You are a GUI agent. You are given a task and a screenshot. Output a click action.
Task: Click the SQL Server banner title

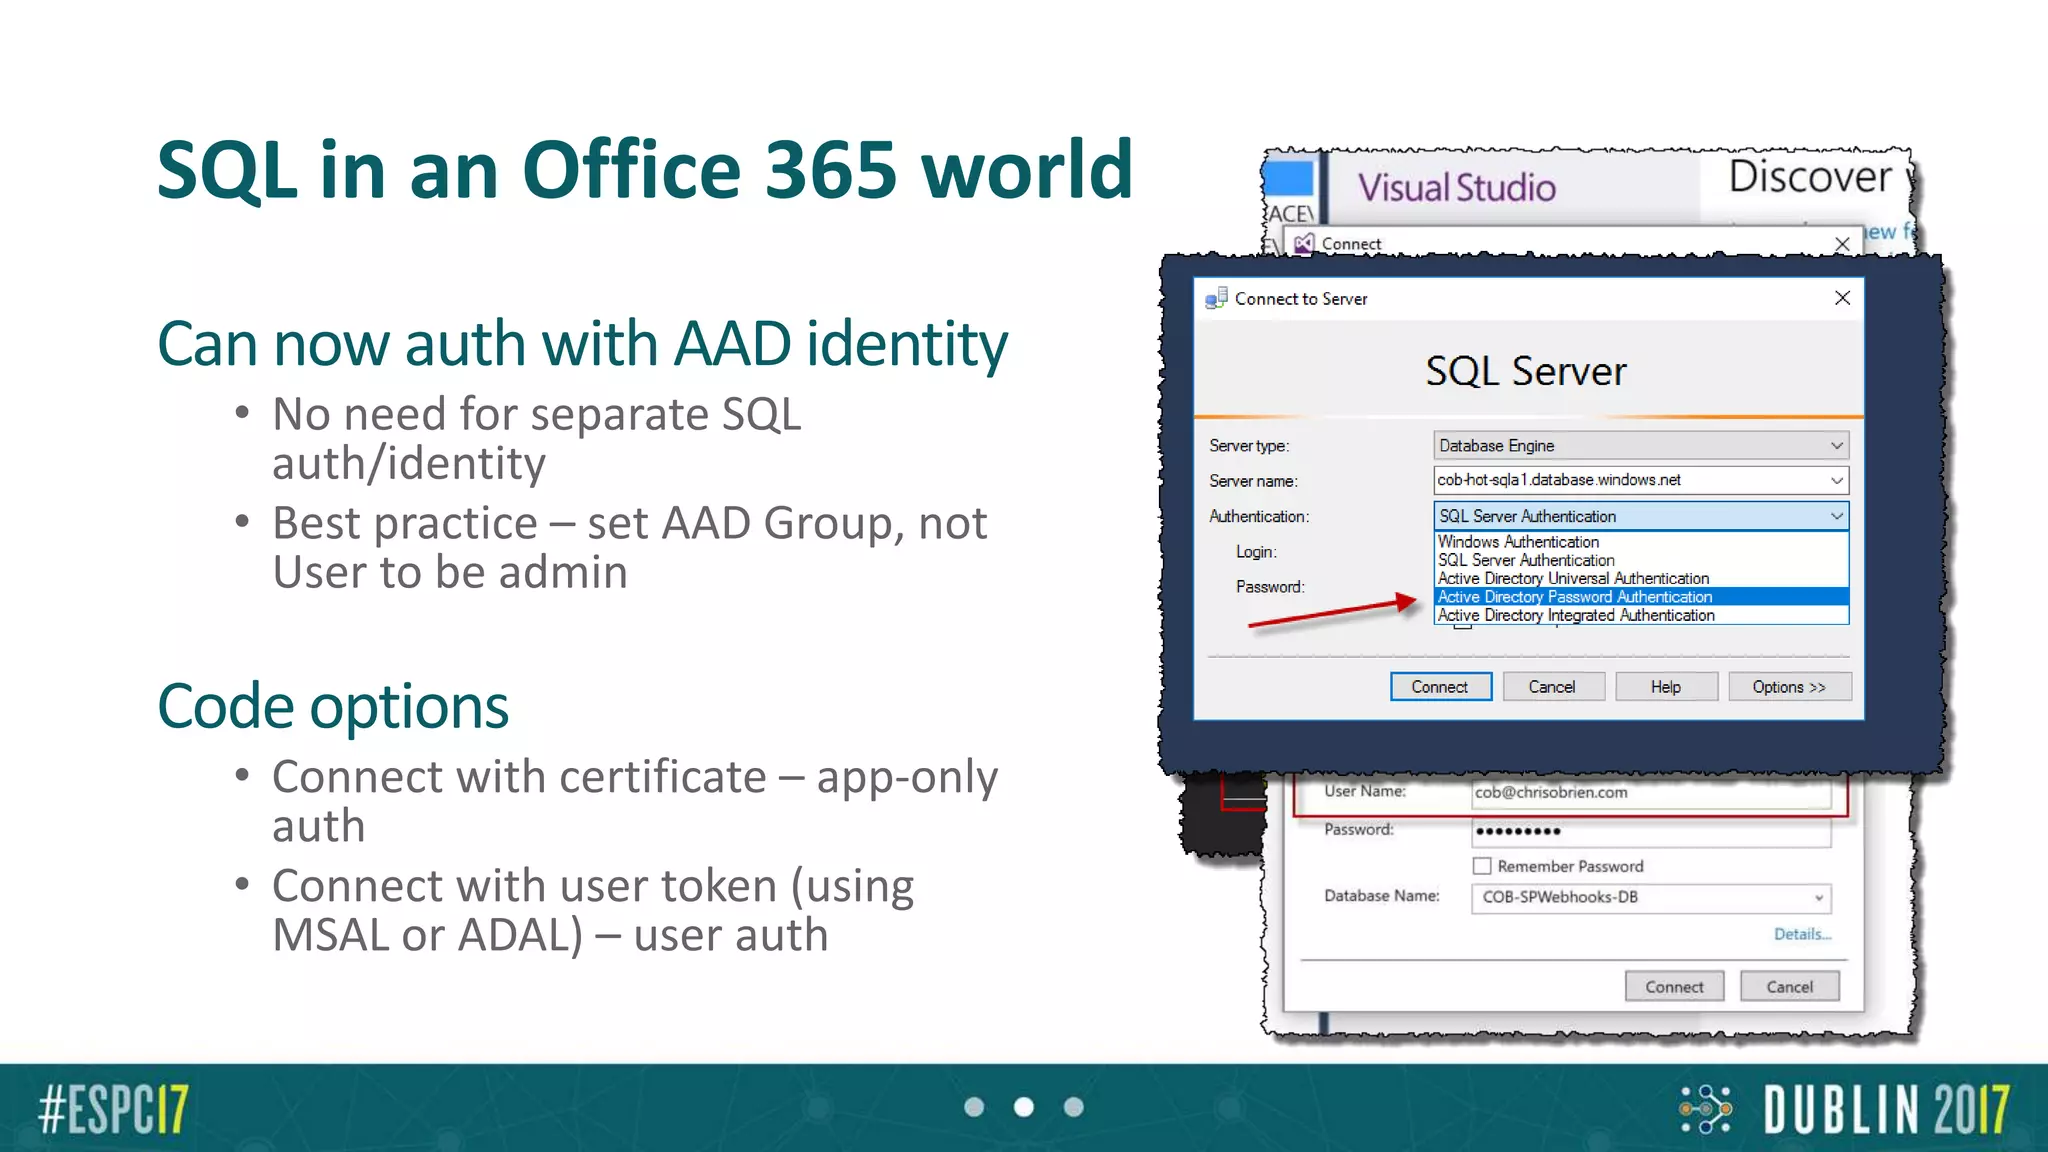pyautogui.click(x=1526, y=371)
